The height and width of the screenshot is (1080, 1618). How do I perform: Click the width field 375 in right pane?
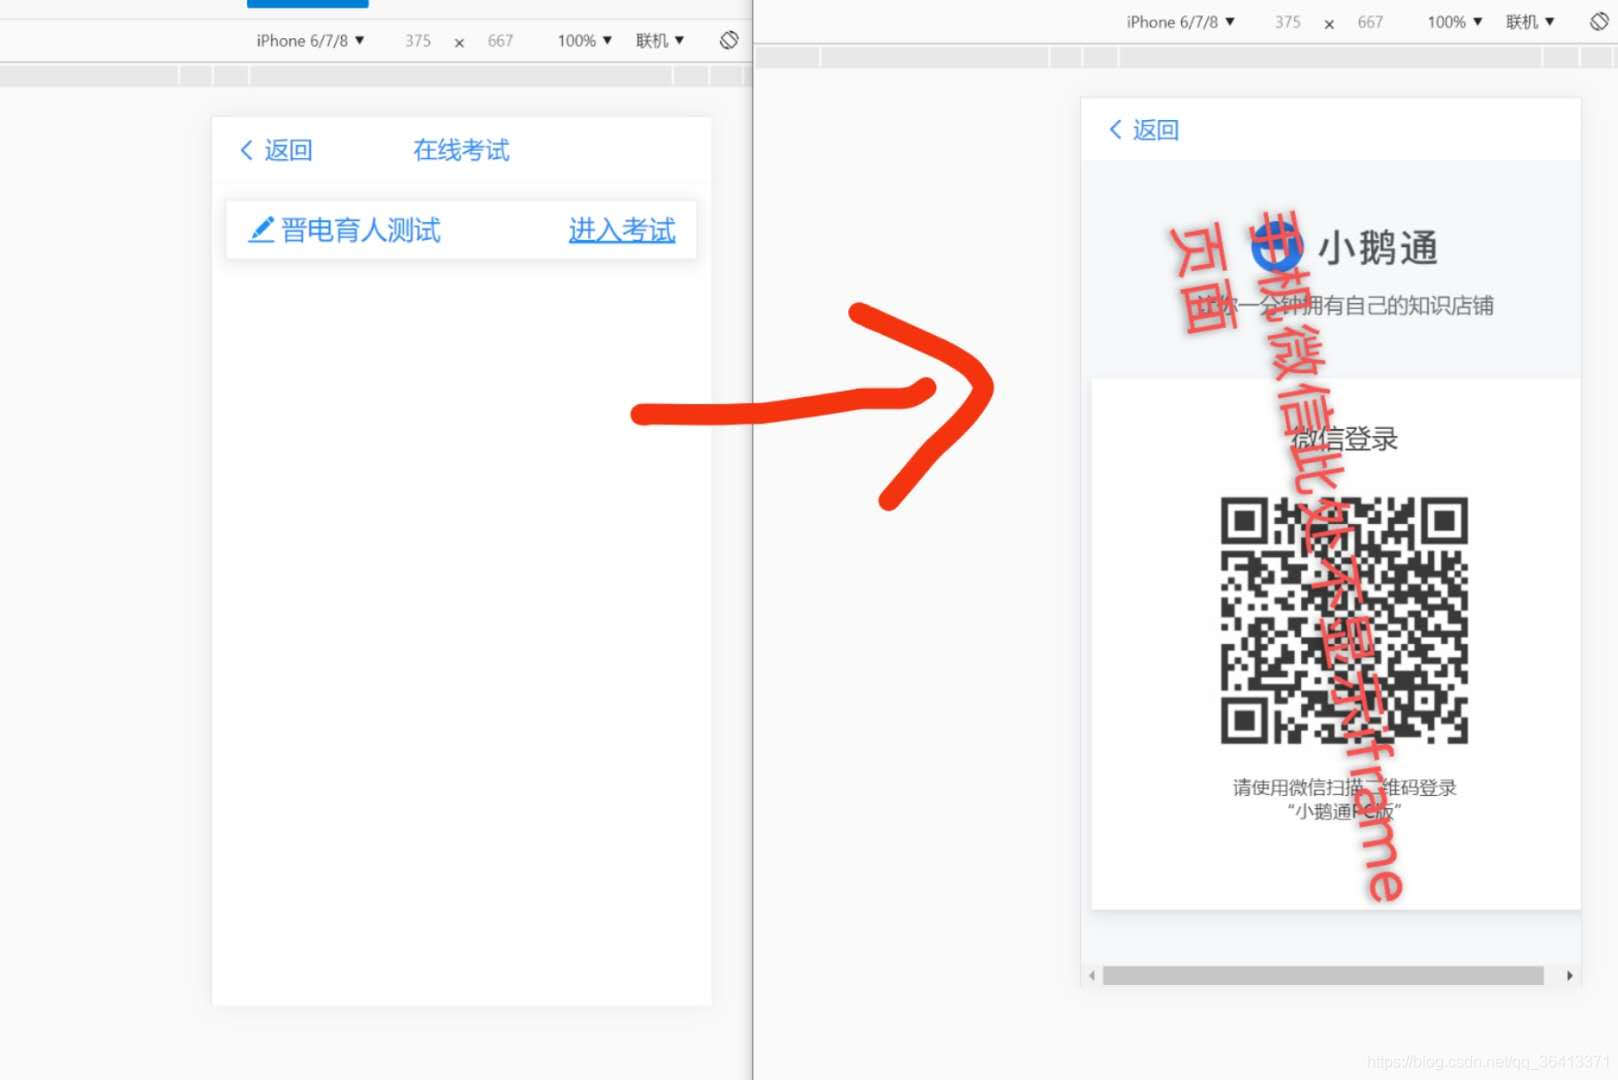(1288, 22)
